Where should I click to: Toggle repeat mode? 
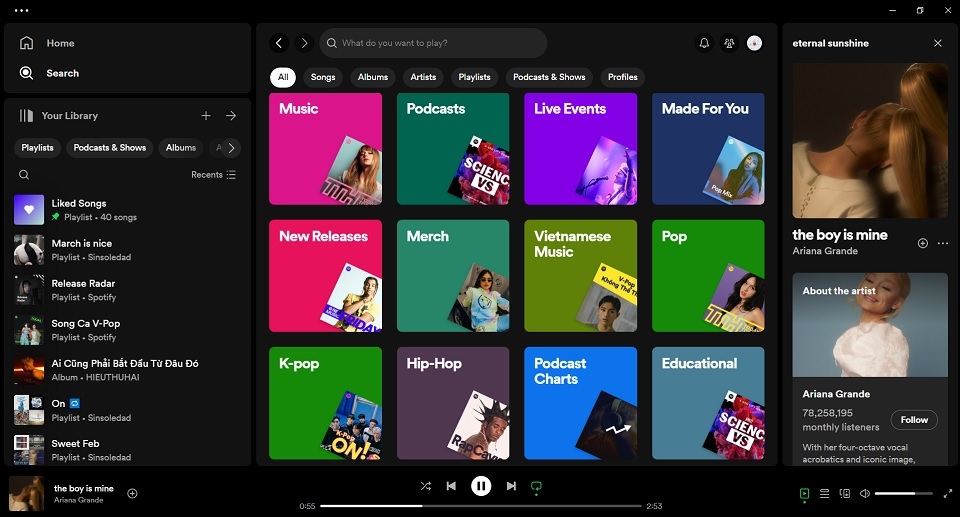536,486
